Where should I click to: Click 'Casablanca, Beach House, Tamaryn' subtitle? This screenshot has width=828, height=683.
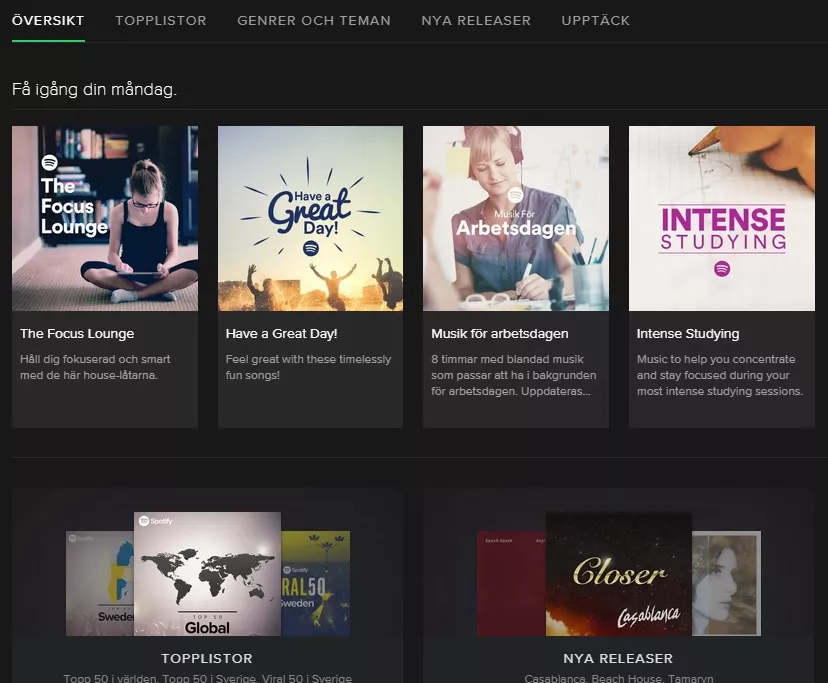(x=618, y=678)
